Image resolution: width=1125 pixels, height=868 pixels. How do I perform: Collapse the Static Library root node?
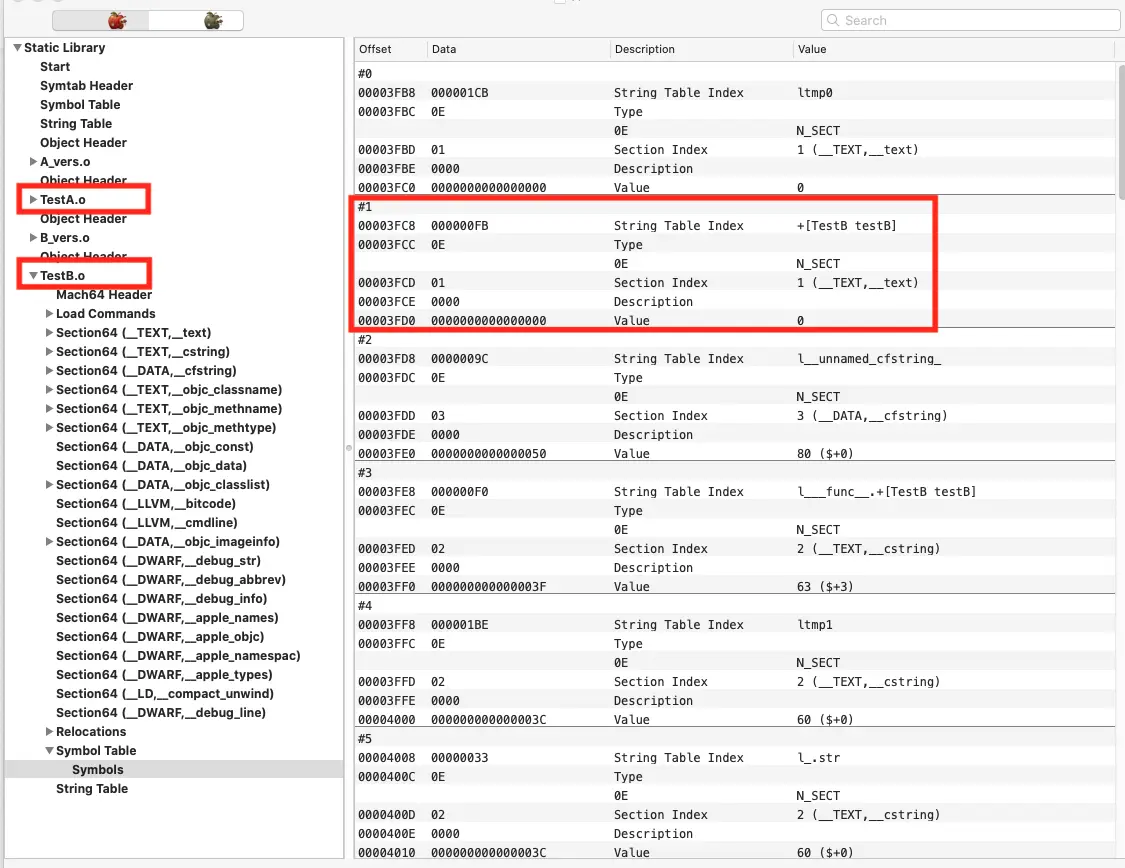(x=17, y=48)
